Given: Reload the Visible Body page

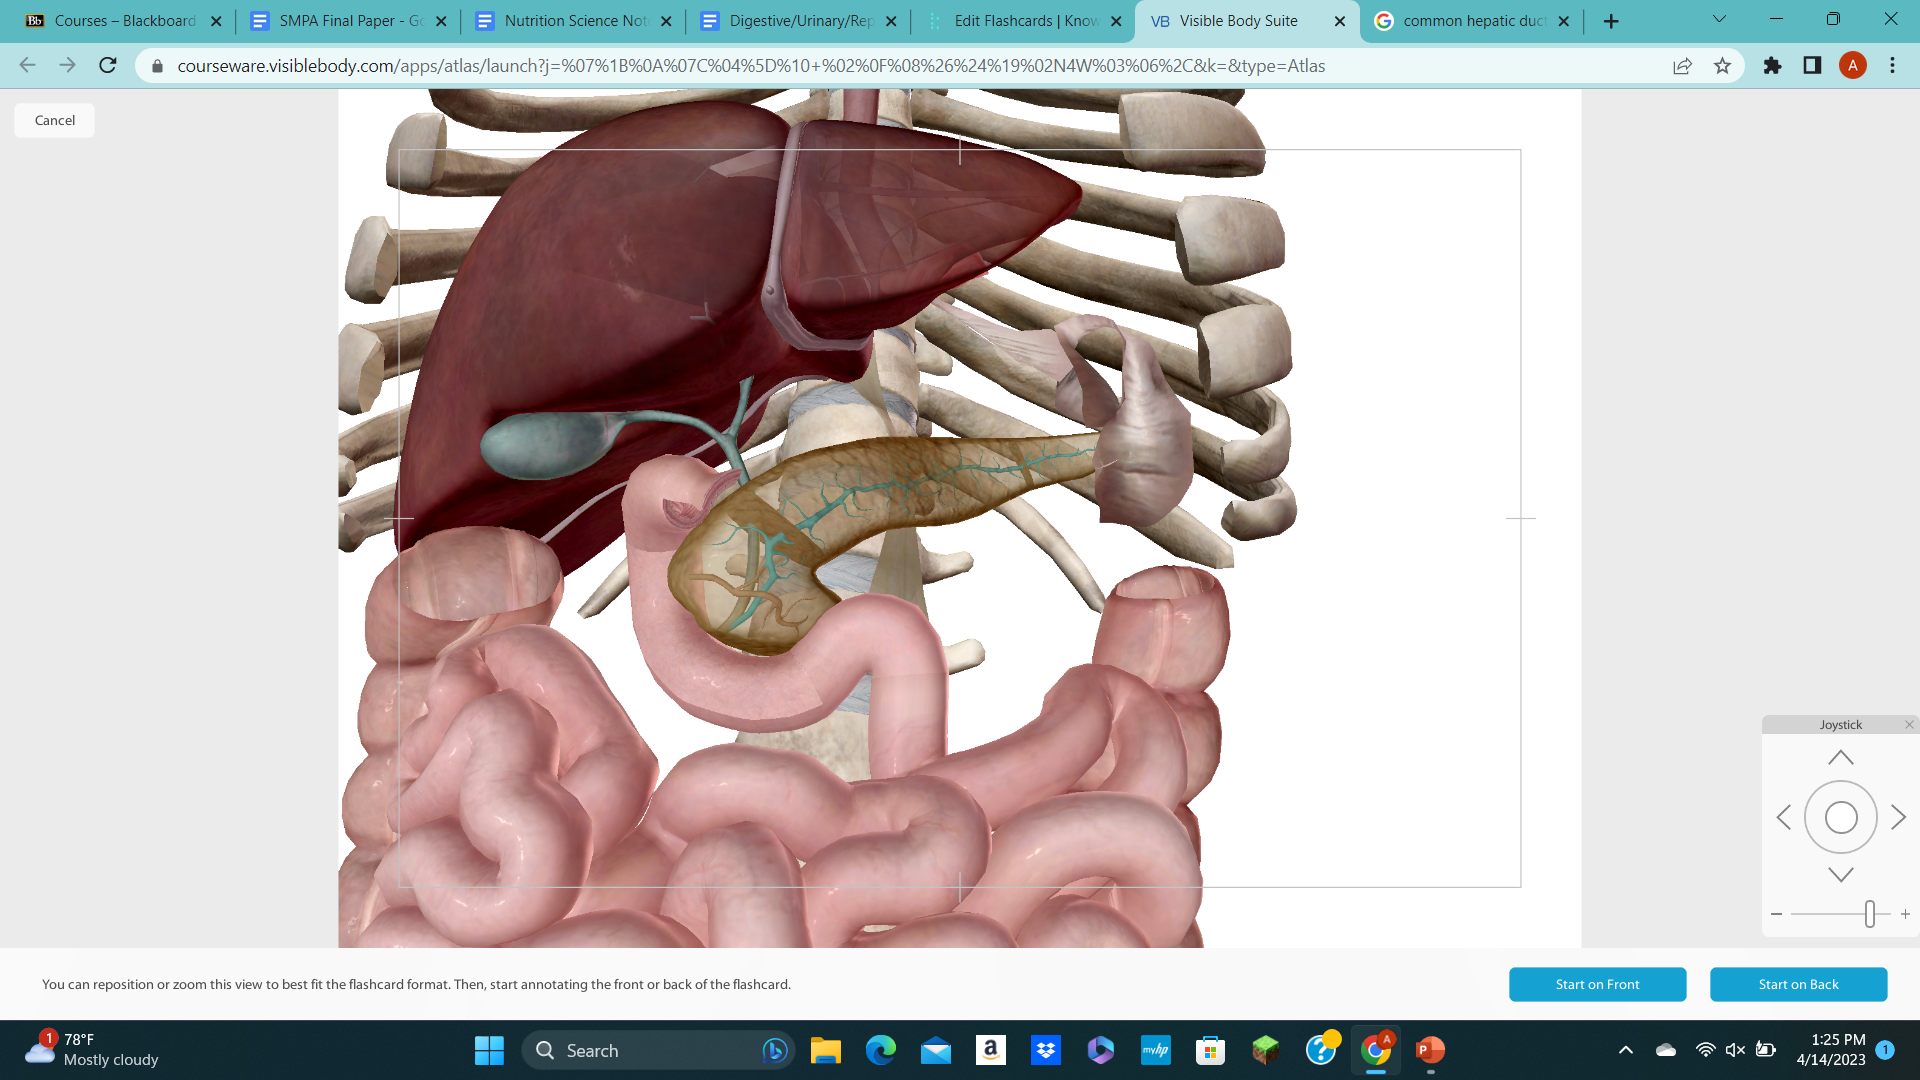Looking at the screenshot, I should [x=107, y=65].
